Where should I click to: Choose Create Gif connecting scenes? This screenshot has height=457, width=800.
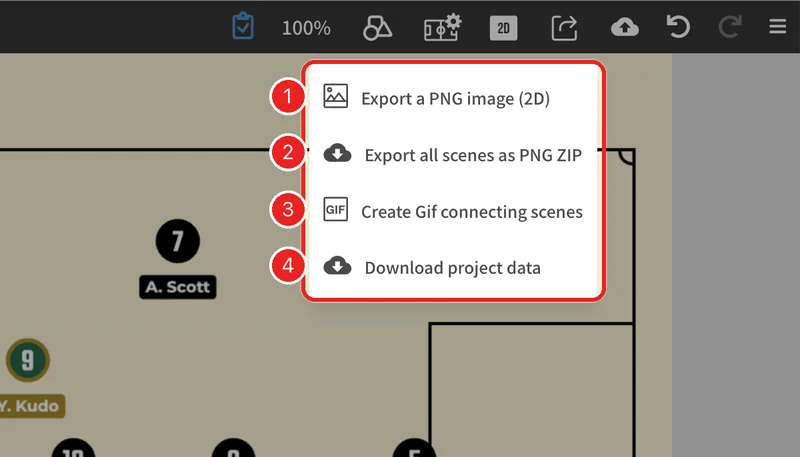pos(453,211)
